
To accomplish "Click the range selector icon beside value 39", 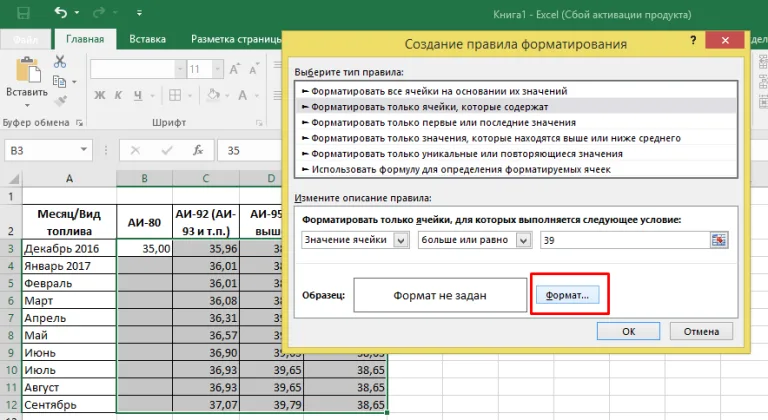I will click(x=719, y=240).
